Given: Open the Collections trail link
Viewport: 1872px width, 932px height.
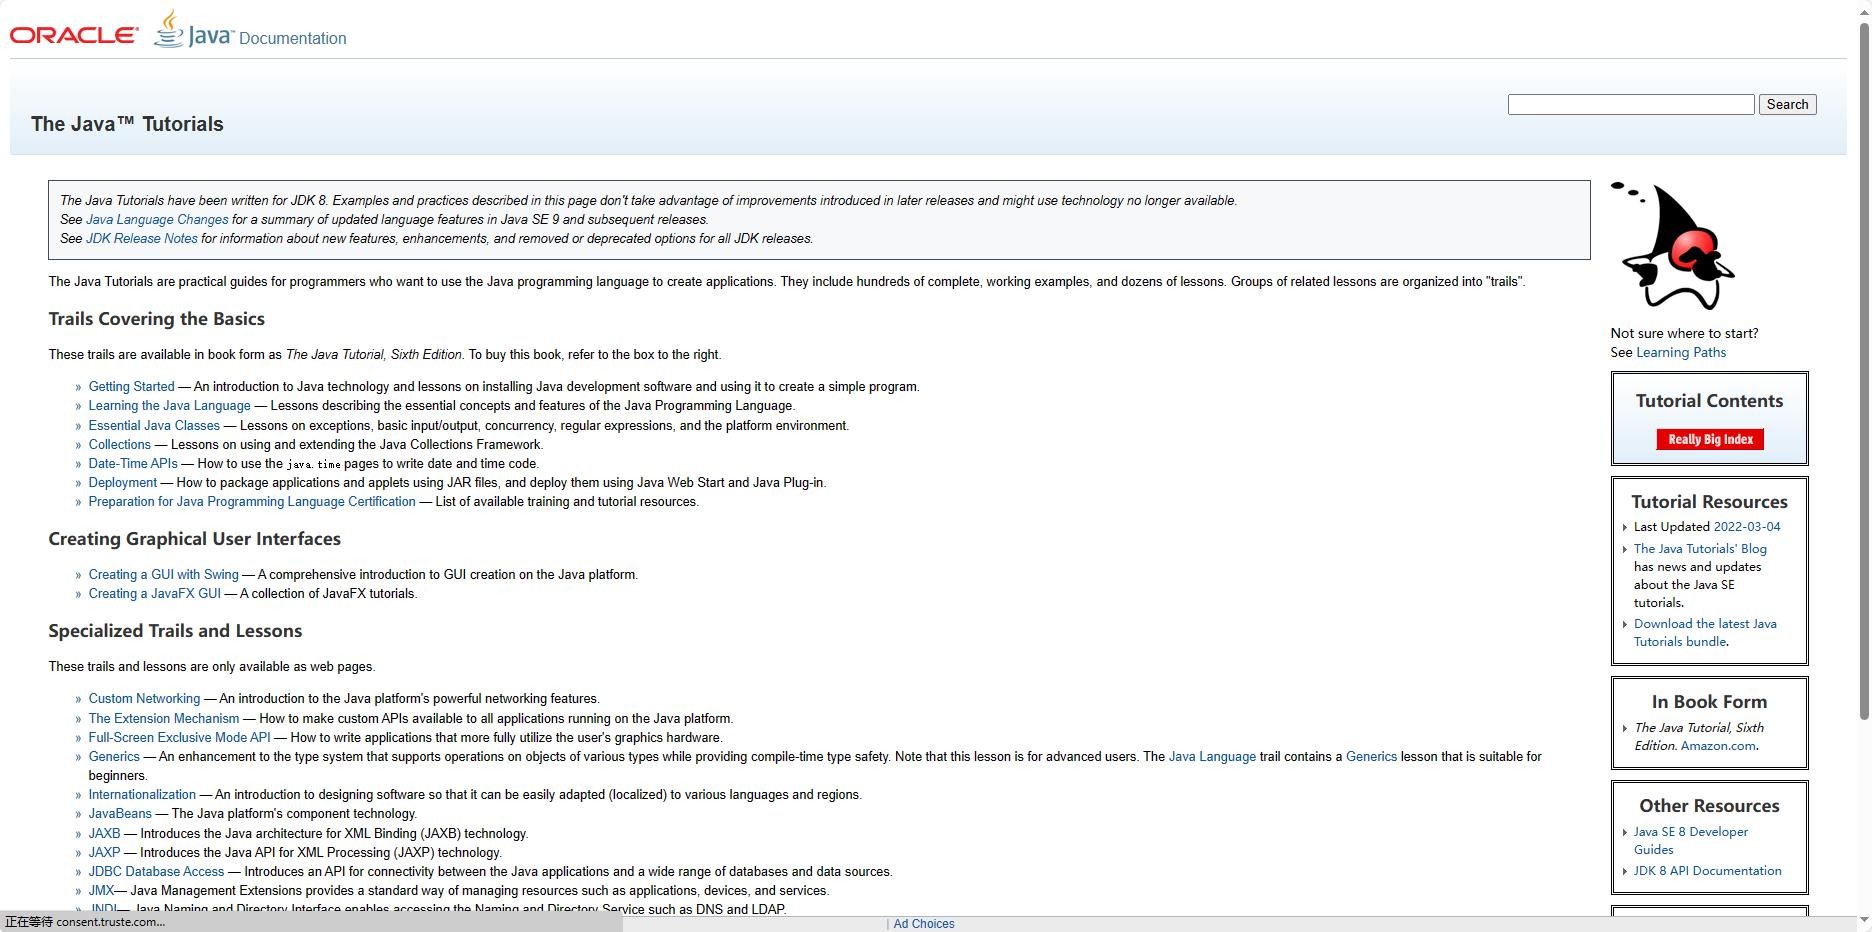Looking at the screenshot, I should pyautogui.click(x=119, y=445).
